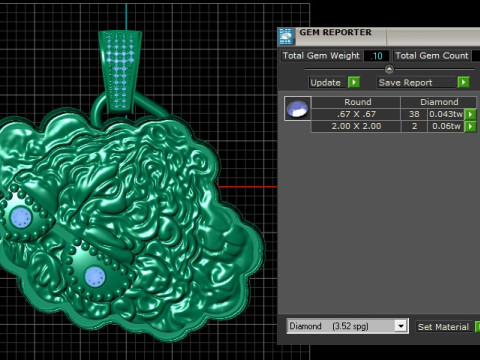
Task: Click the Round column header
Action: point(357,102)
